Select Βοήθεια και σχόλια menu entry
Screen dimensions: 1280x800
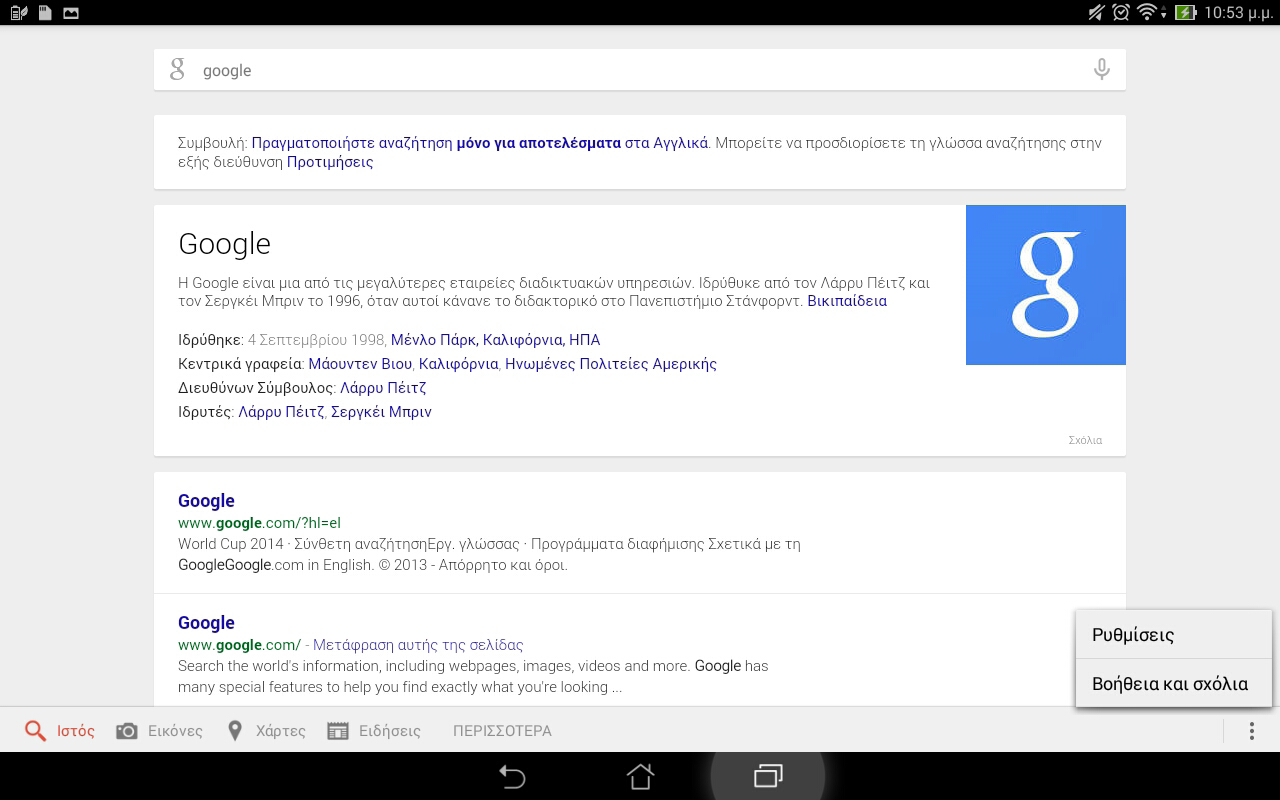1174,684
